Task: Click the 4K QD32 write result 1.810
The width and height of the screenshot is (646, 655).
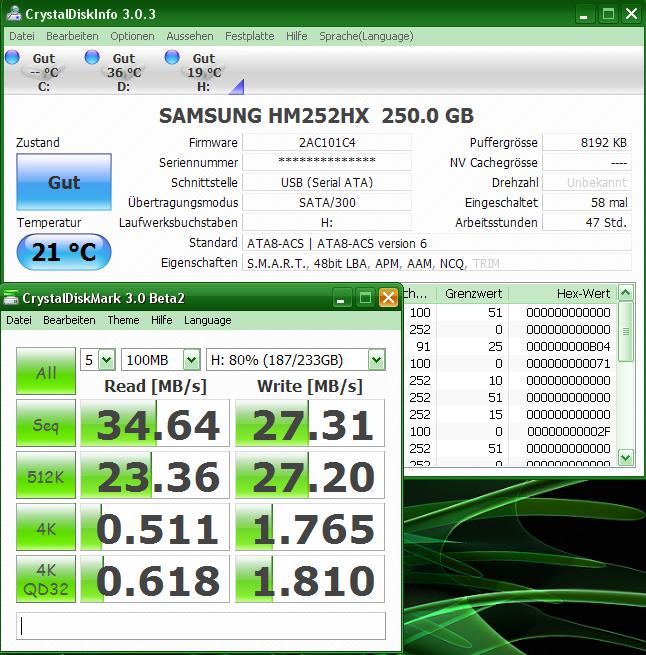Action: 310,579
